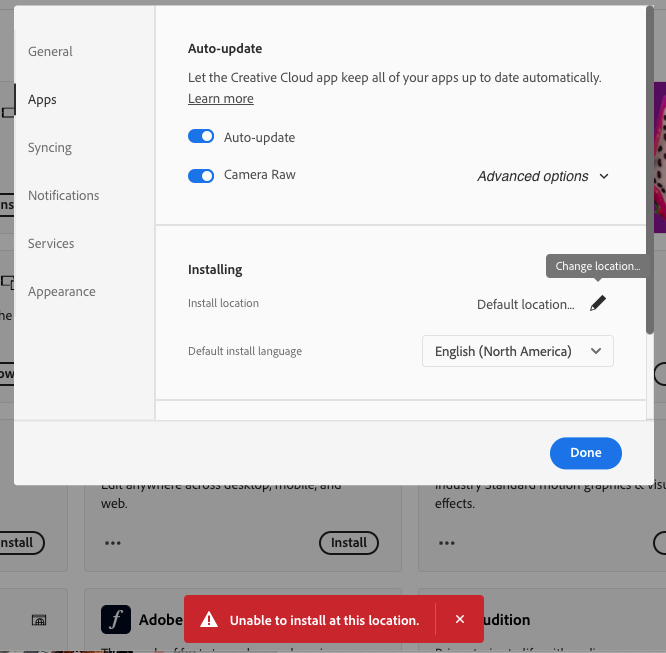
Task: Switch to Appearance preferences
Action: (62, 291)
